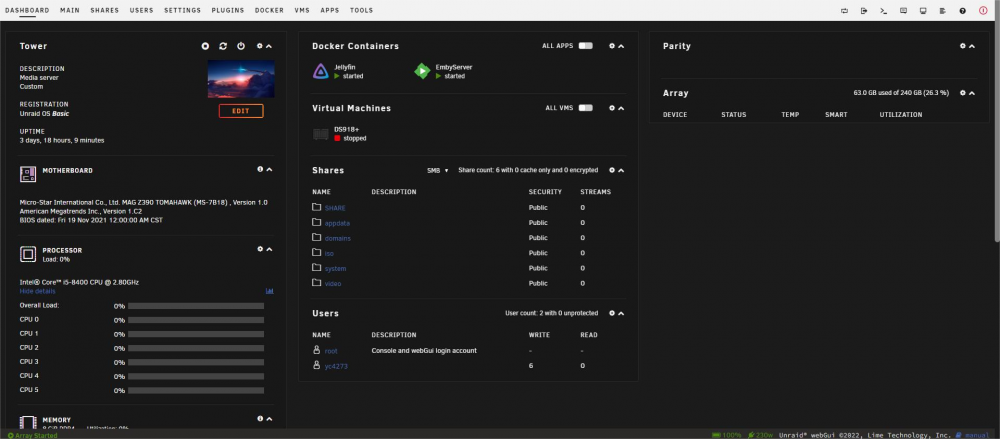
Task: Open the PLUGINS tab
Action: click(x=228, y=10)
